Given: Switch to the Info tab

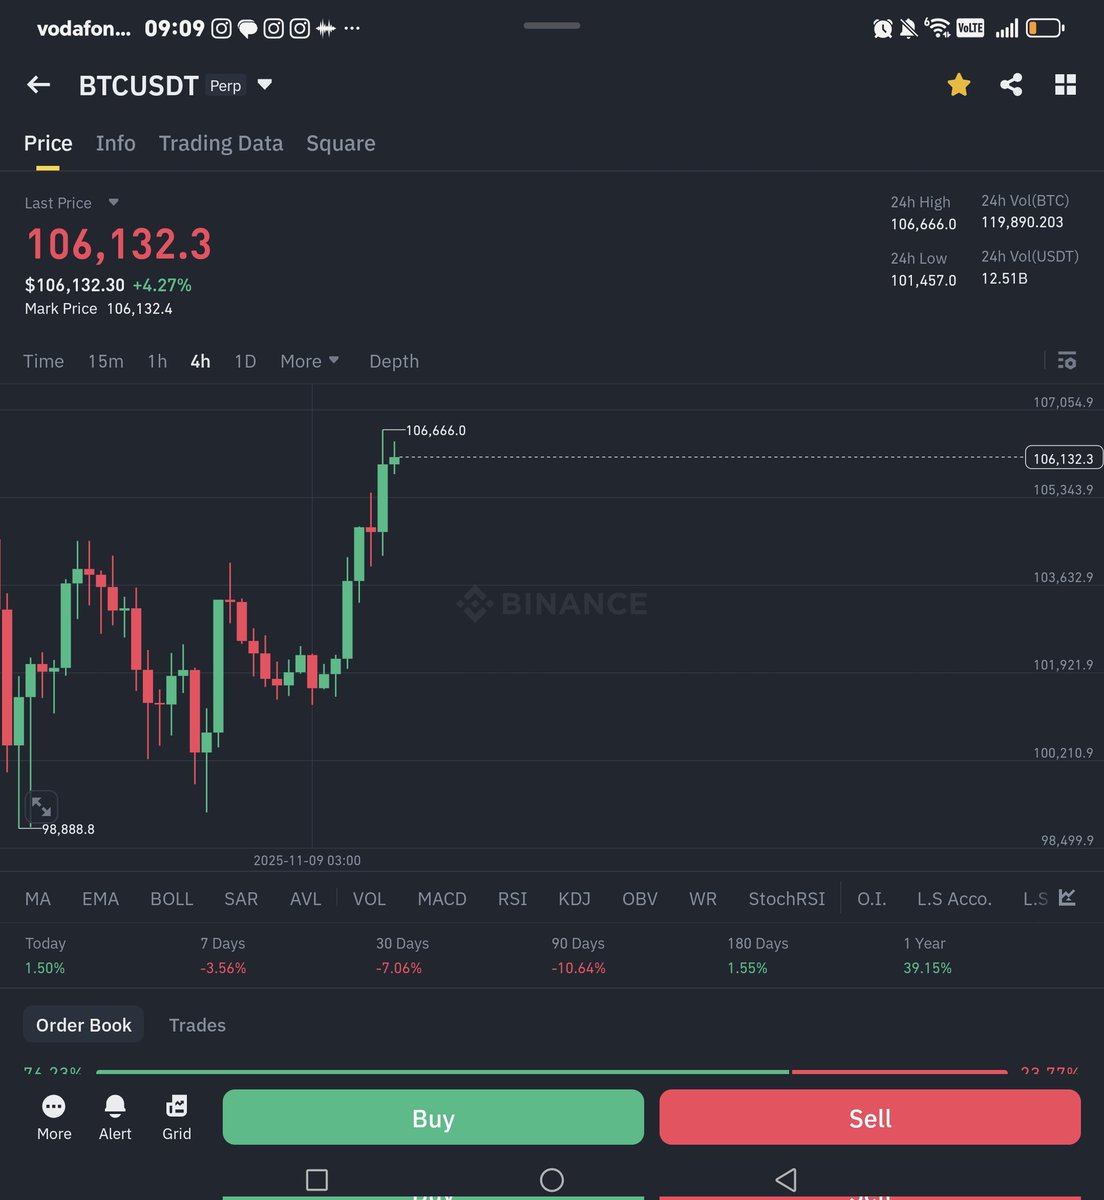Looking at the screenshot, I should pyautogui.click(x=116, y=143).
